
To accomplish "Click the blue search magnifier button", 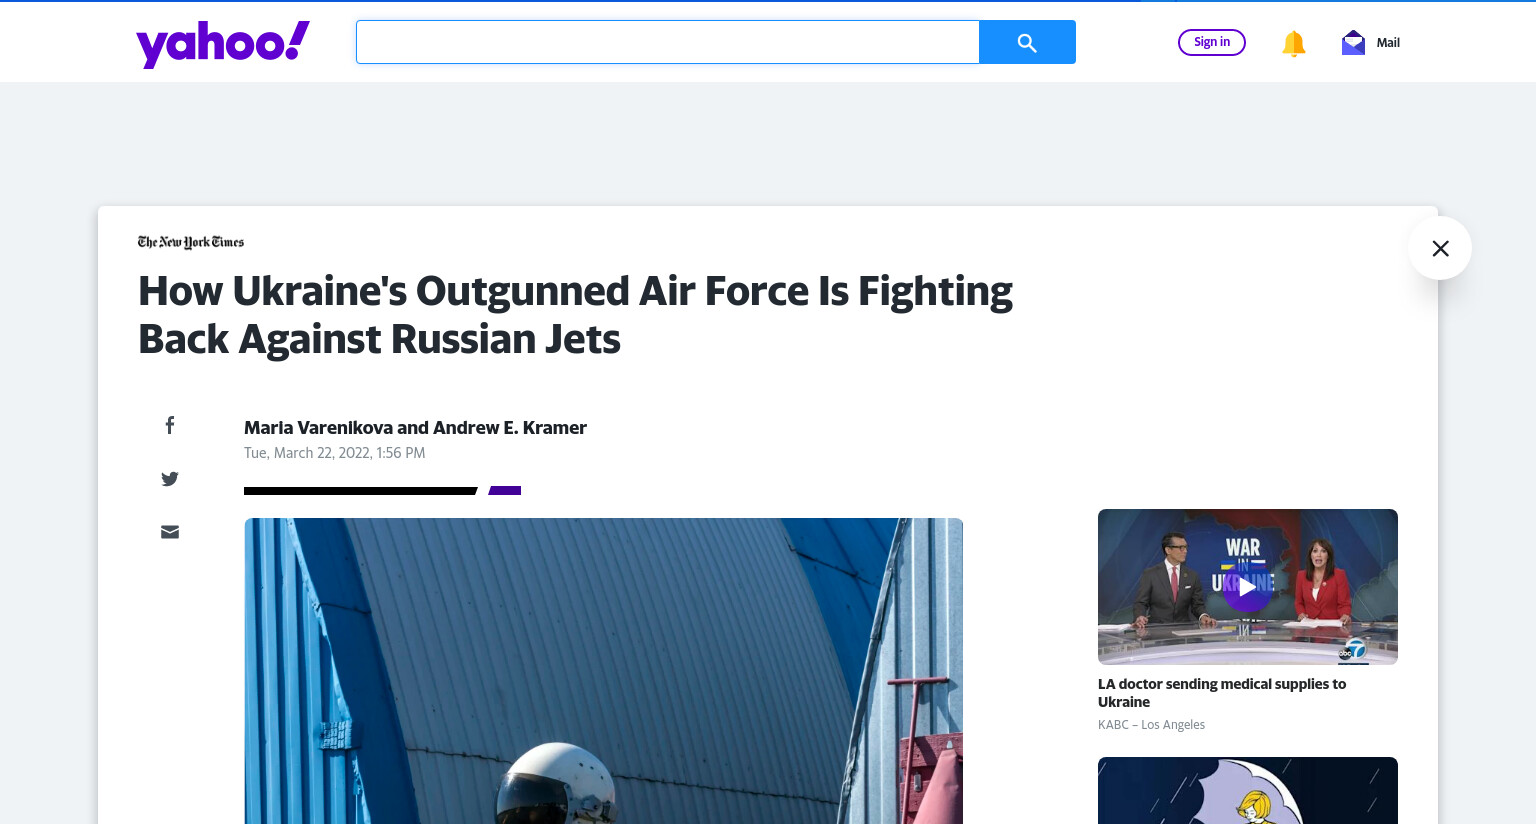I will (x=1027, y=42).
